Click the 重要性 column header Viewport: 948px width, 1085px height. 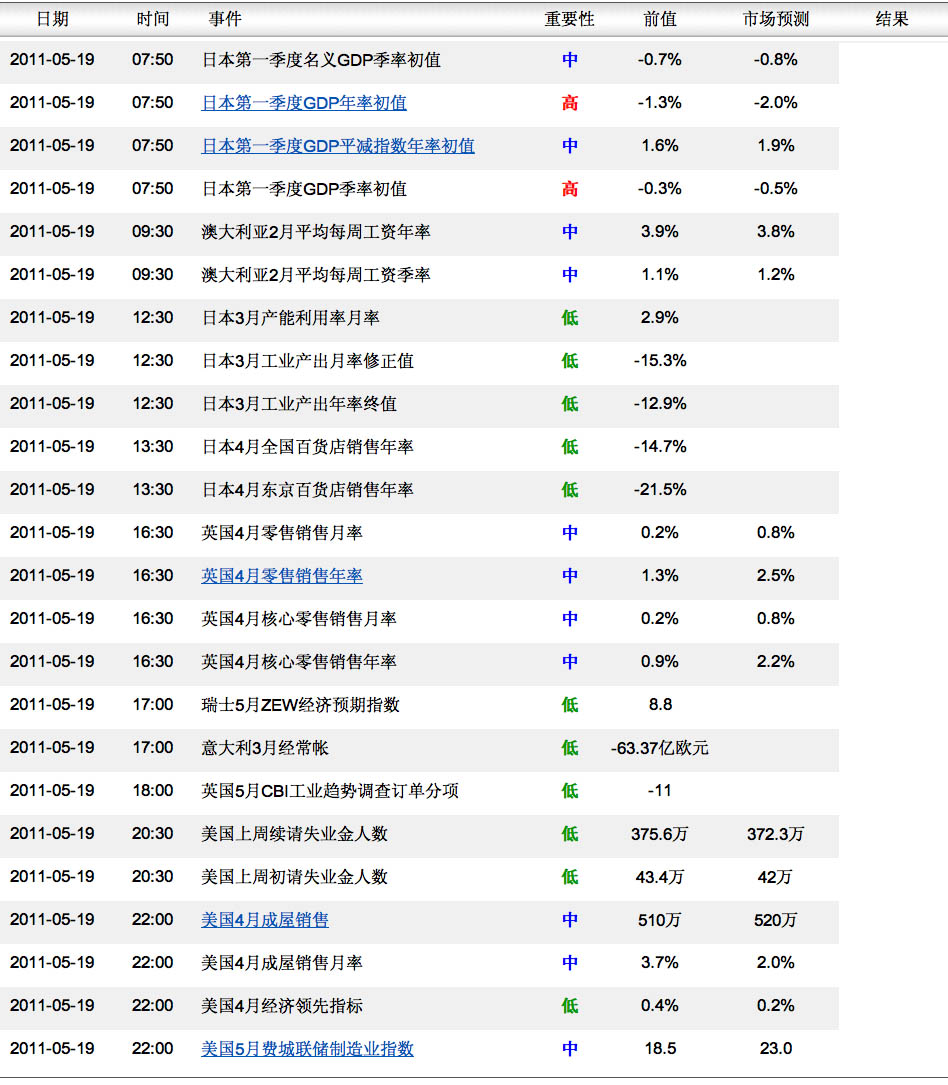pos(569,19)
